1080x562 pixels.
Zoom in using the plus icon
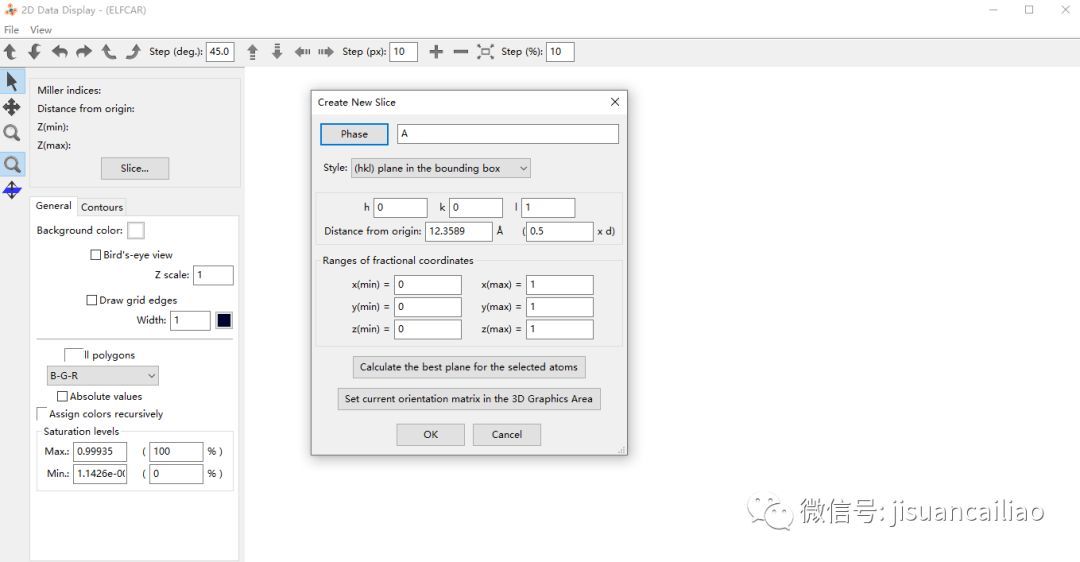coord(436,52)
